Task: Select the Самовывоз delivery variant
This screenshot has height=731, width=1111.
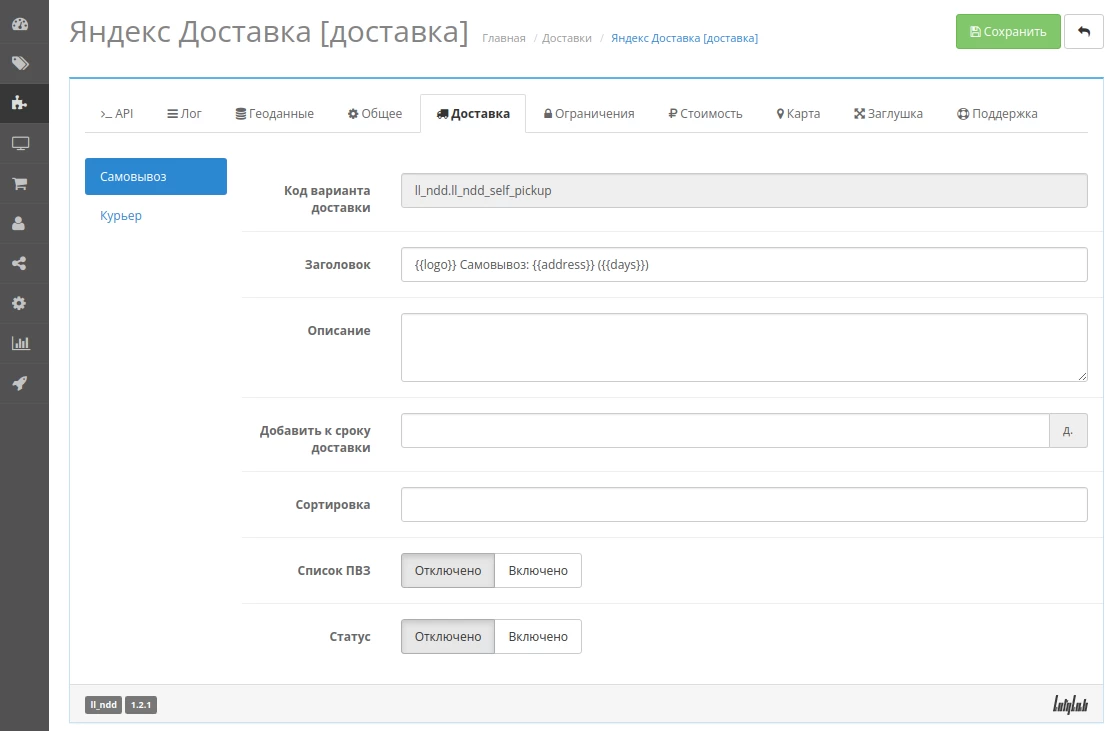Action: click(x=156, y=176)
